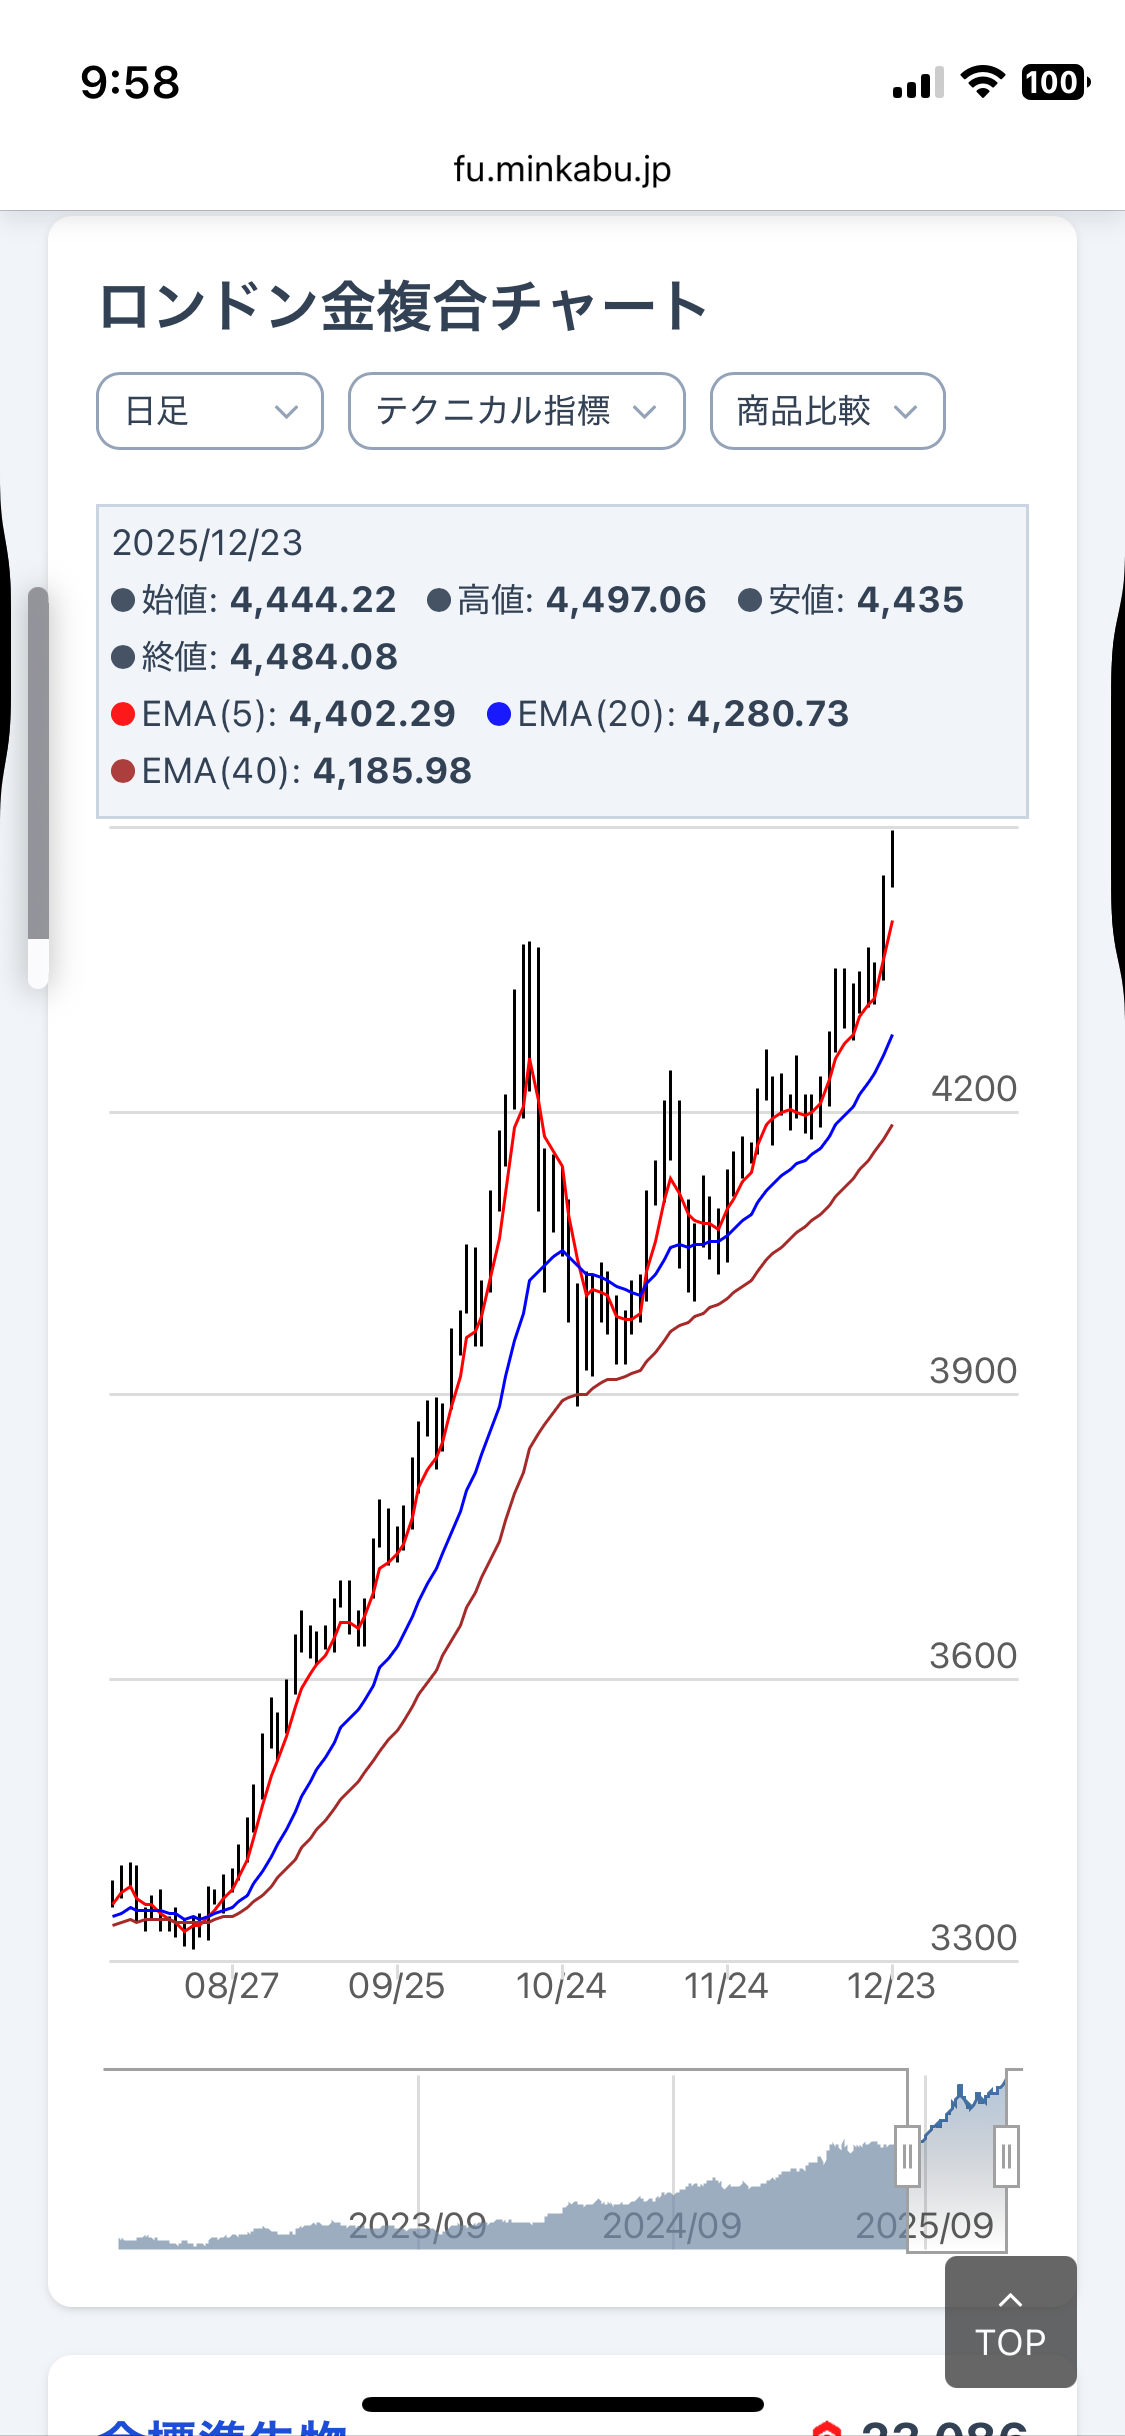Screen dimensions: 1125x2436
Task: Tap the latest candlestick at 12/23
Action: pyautogui.click(x=892, y=860)
